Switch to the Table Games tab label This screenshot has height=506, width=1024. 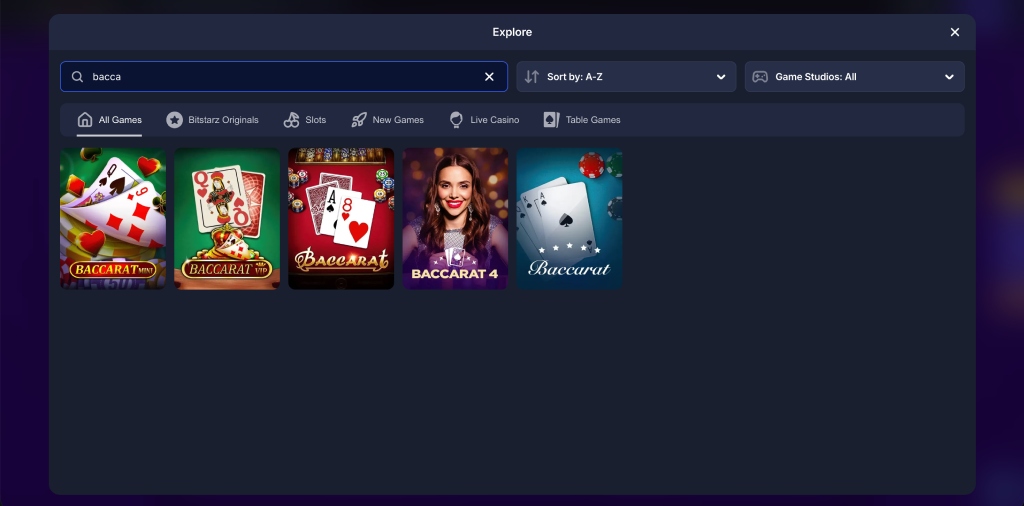pyautogui.click(x=593, y=119)
